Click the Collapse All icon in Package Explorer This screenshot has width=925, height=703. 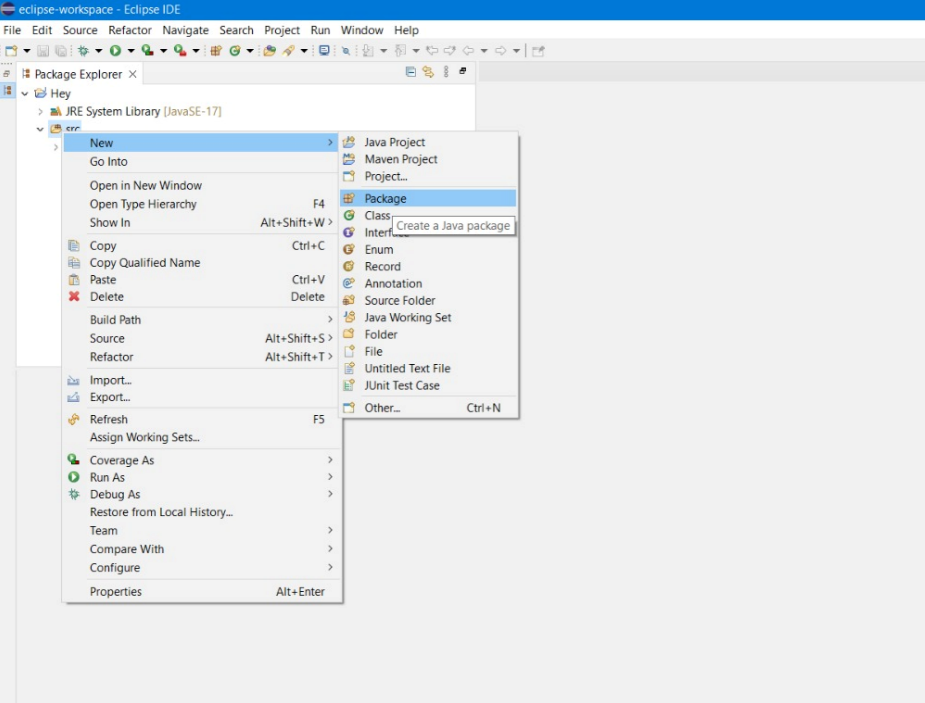click(411, 72)
